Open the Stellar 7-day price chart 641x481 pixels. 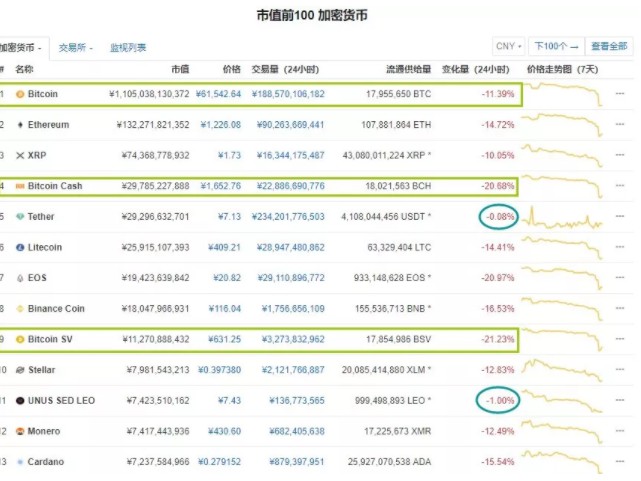point(563,370)
